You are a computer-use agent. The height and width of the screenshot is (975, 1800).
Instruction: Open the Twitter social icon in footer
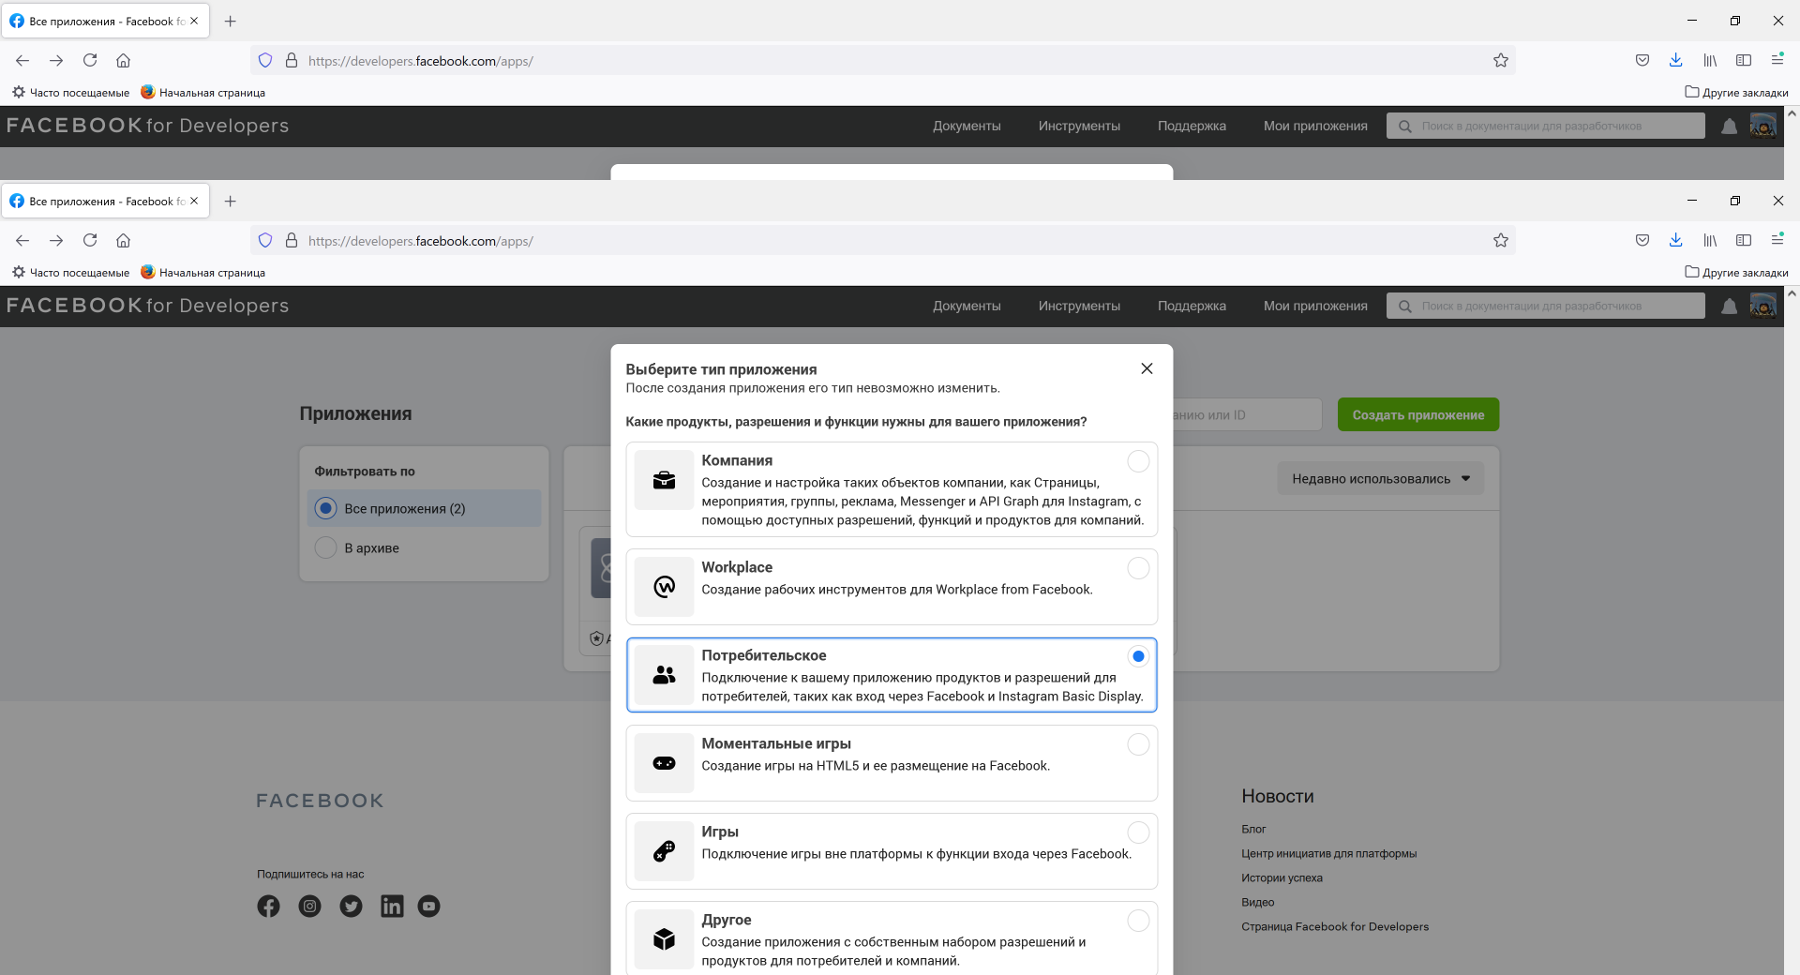point(351,906)
